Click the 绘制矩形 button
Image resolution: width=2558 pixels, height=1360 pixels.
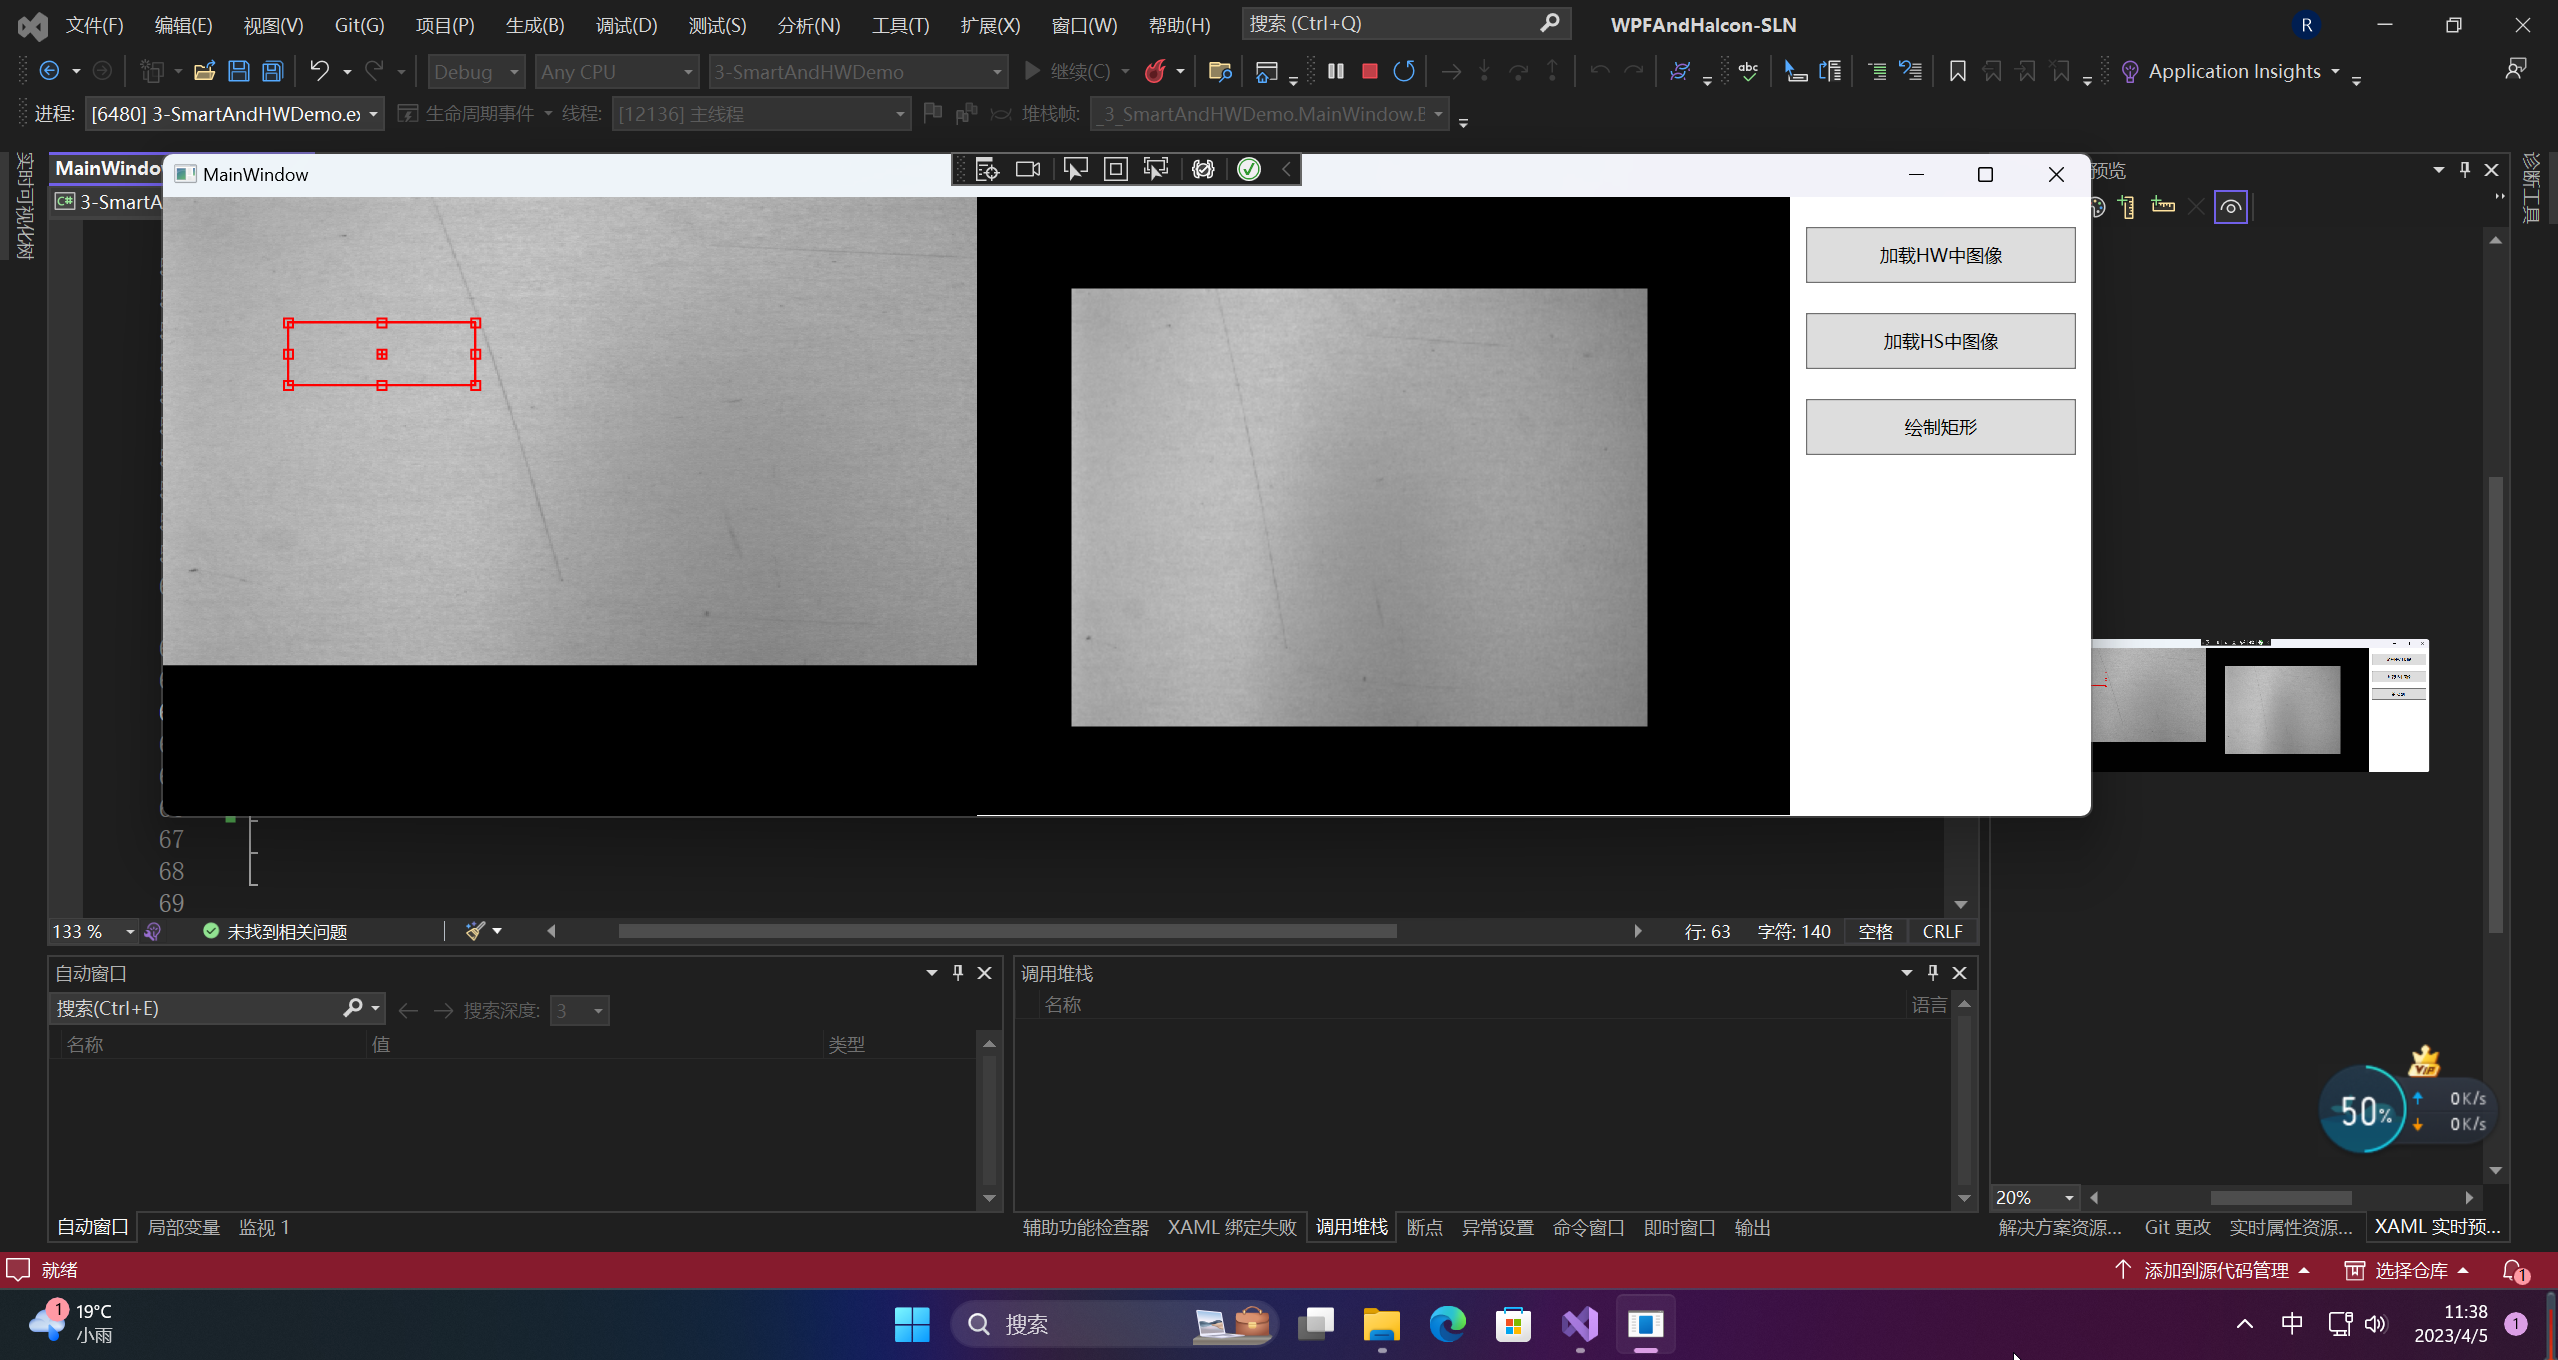pyautogui.click(x=1940, y=426)
